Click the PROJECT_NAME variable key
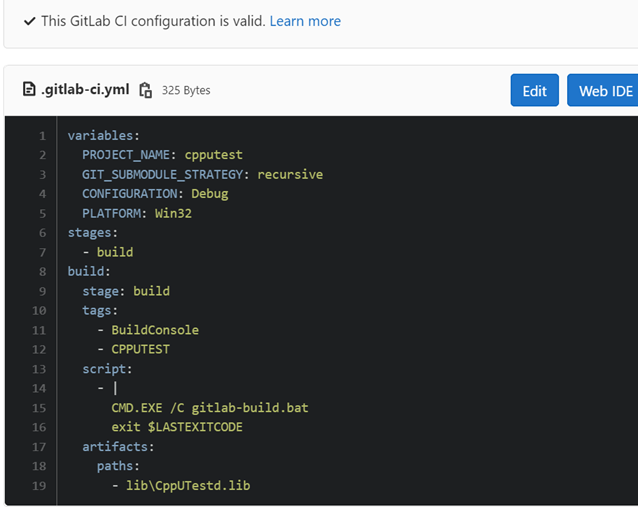The image size is (638, 507). click(x=128, y=155)
